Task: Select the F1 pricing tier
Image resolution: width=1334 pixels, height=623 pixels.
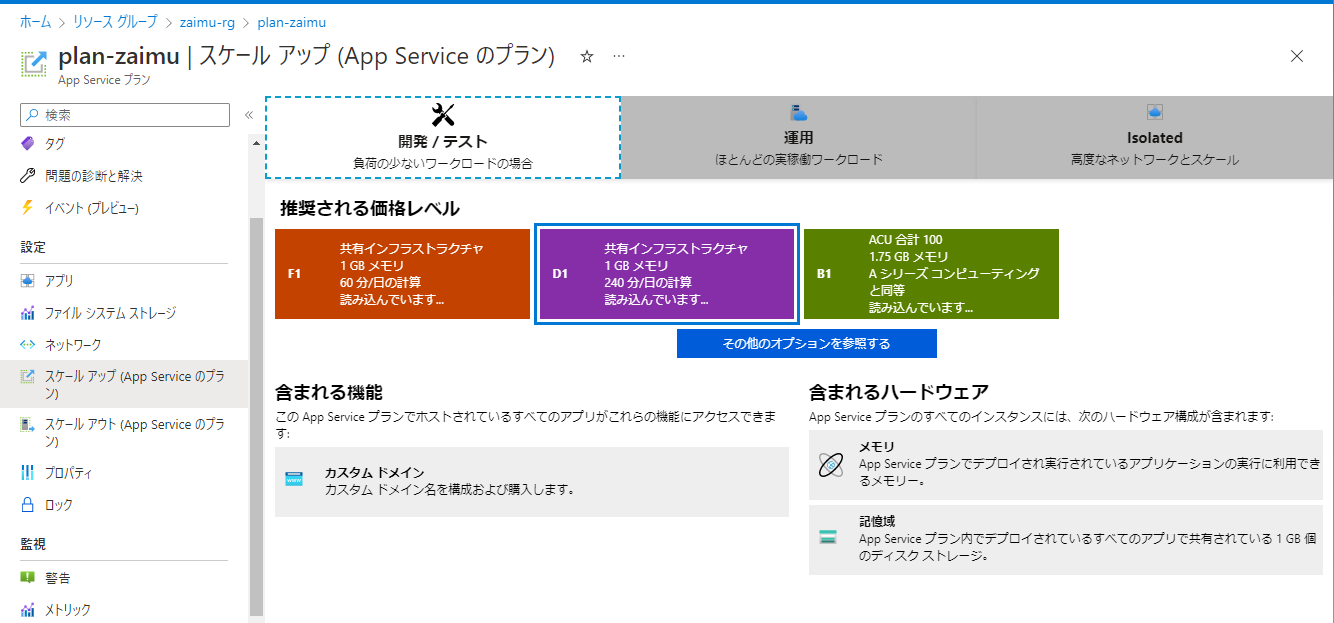Action: (x=401, y=274)
